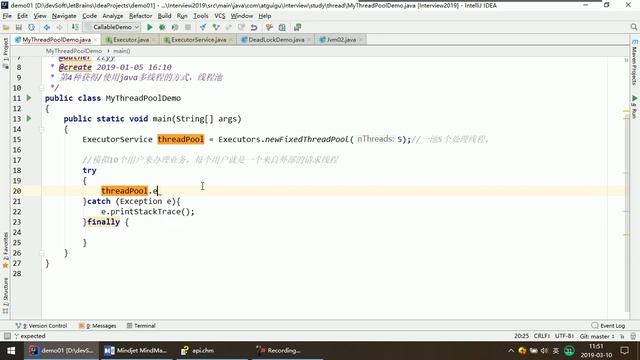Open the Edit menu
640x360 pixels.
click(x=22, y=16)
